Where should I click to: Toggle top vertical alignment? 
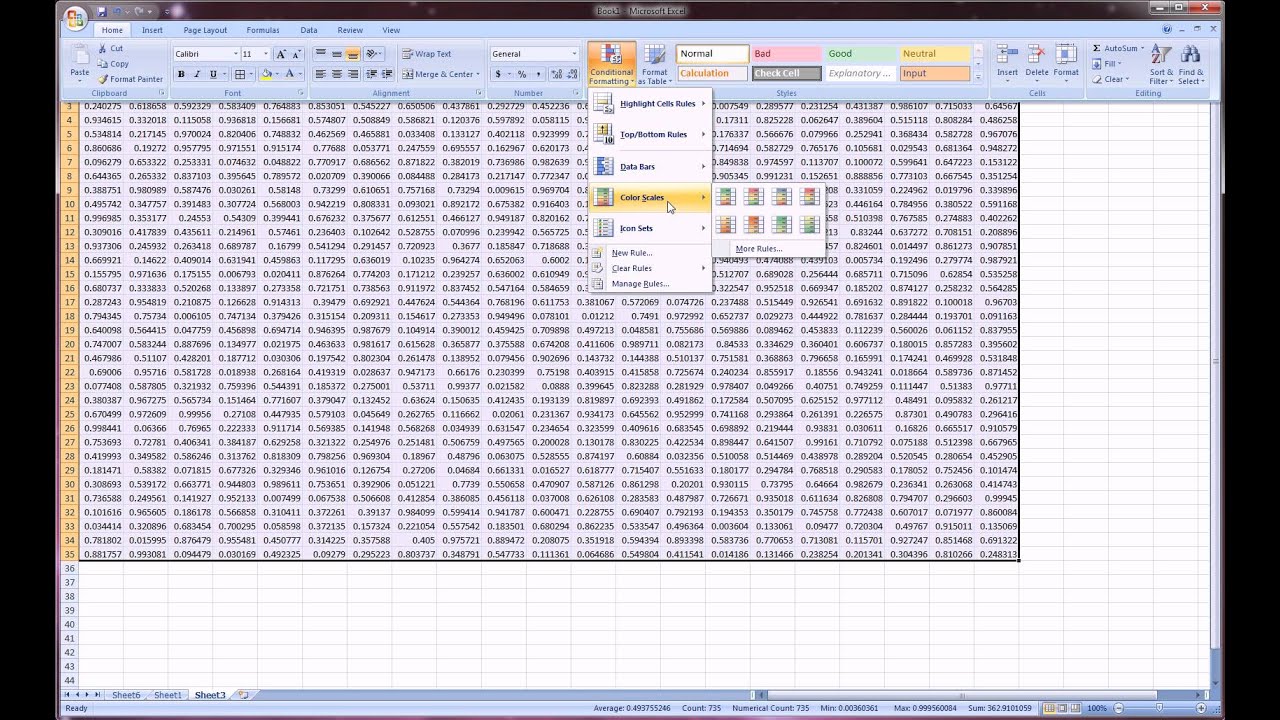[x=321, y=54]
